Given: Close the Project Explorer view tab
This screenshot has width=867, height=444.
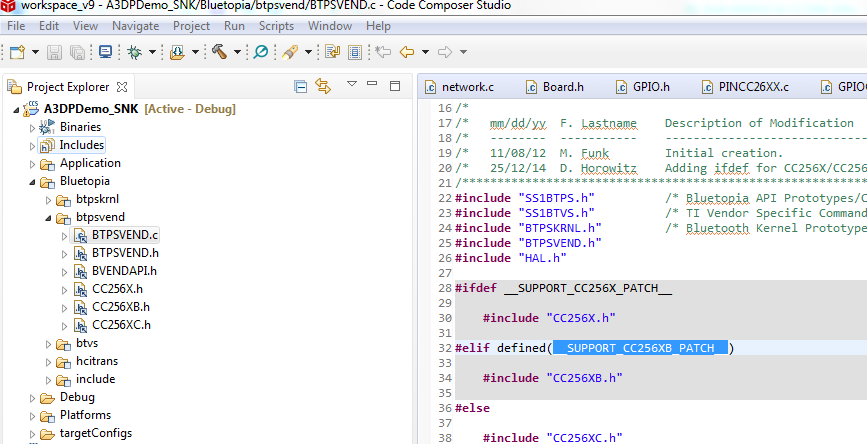Looking at the screenshot, I should tap(122, 87).
